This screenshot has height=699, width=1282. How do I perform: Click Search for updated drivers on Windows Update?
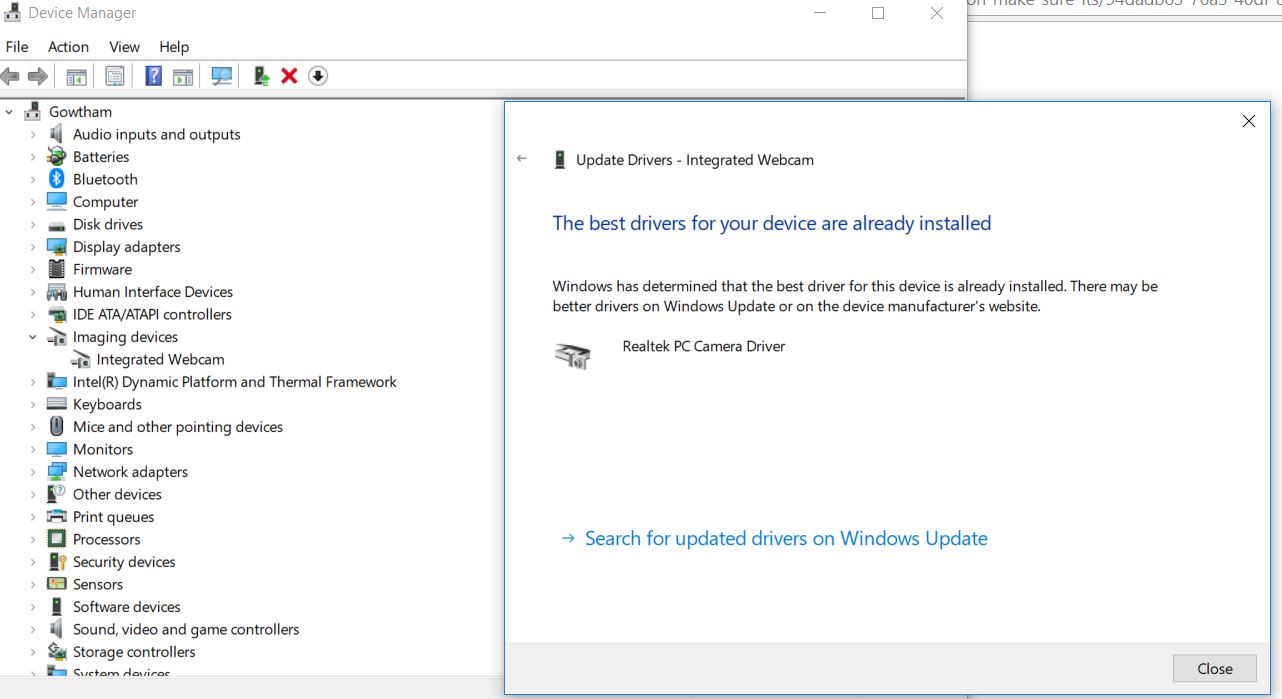786,538
